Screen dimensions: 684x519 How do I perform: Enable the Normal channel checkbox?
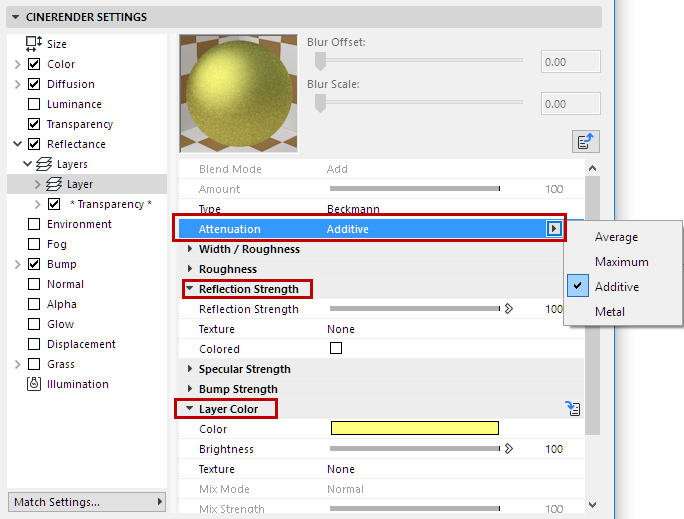pos(34,284)
